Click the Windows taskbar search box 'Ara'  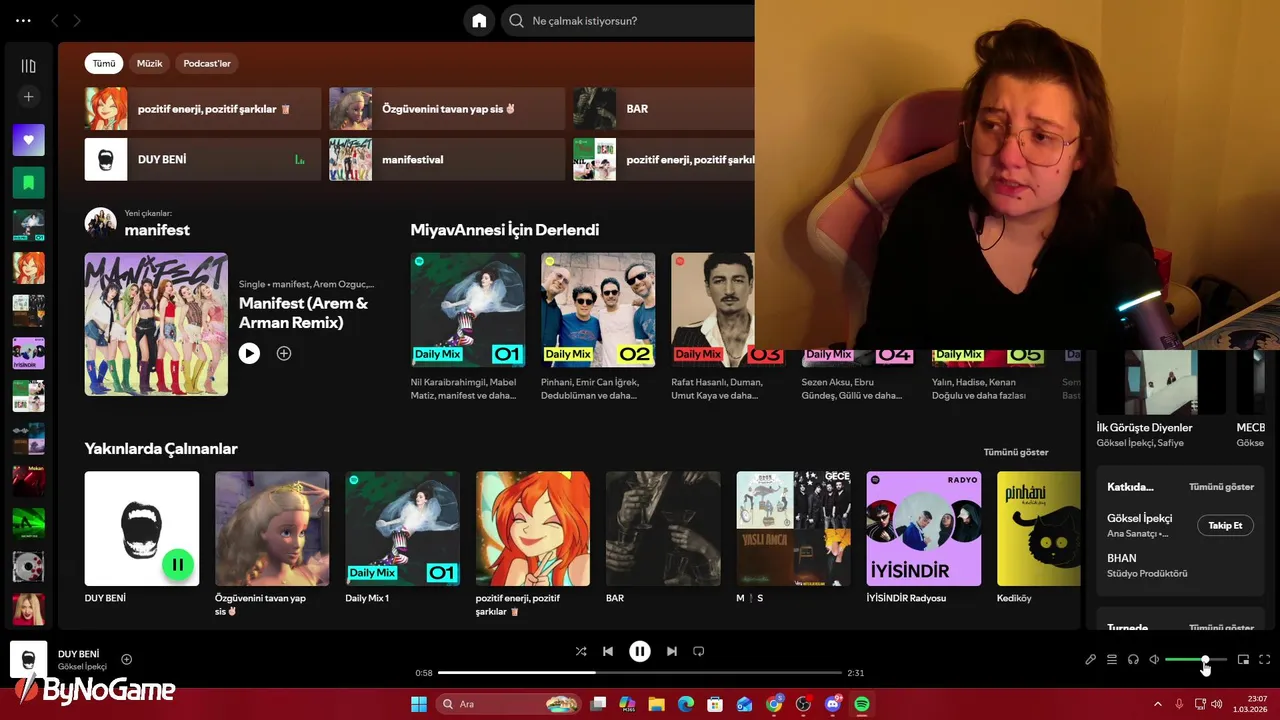click(x=508, y=704)
